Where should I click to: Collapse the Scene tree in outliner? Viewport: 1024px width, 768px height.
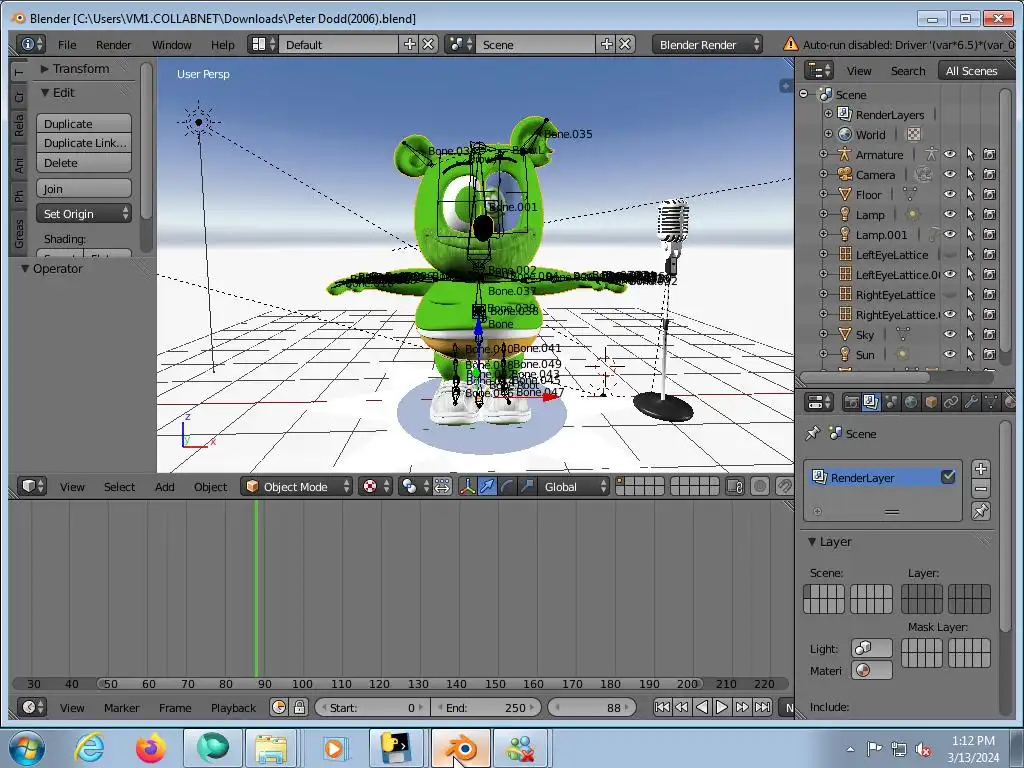[x=804, y=94]
